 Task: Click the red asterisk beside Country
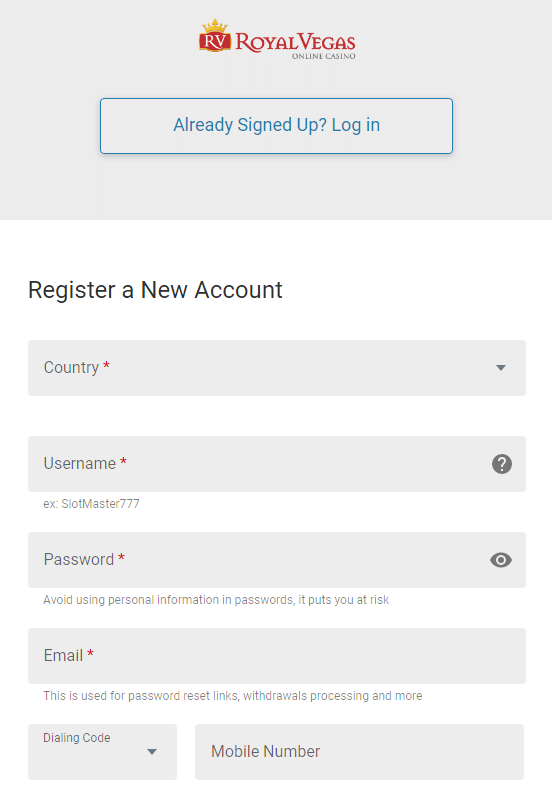pyautogui.click(x=106, y=365)
